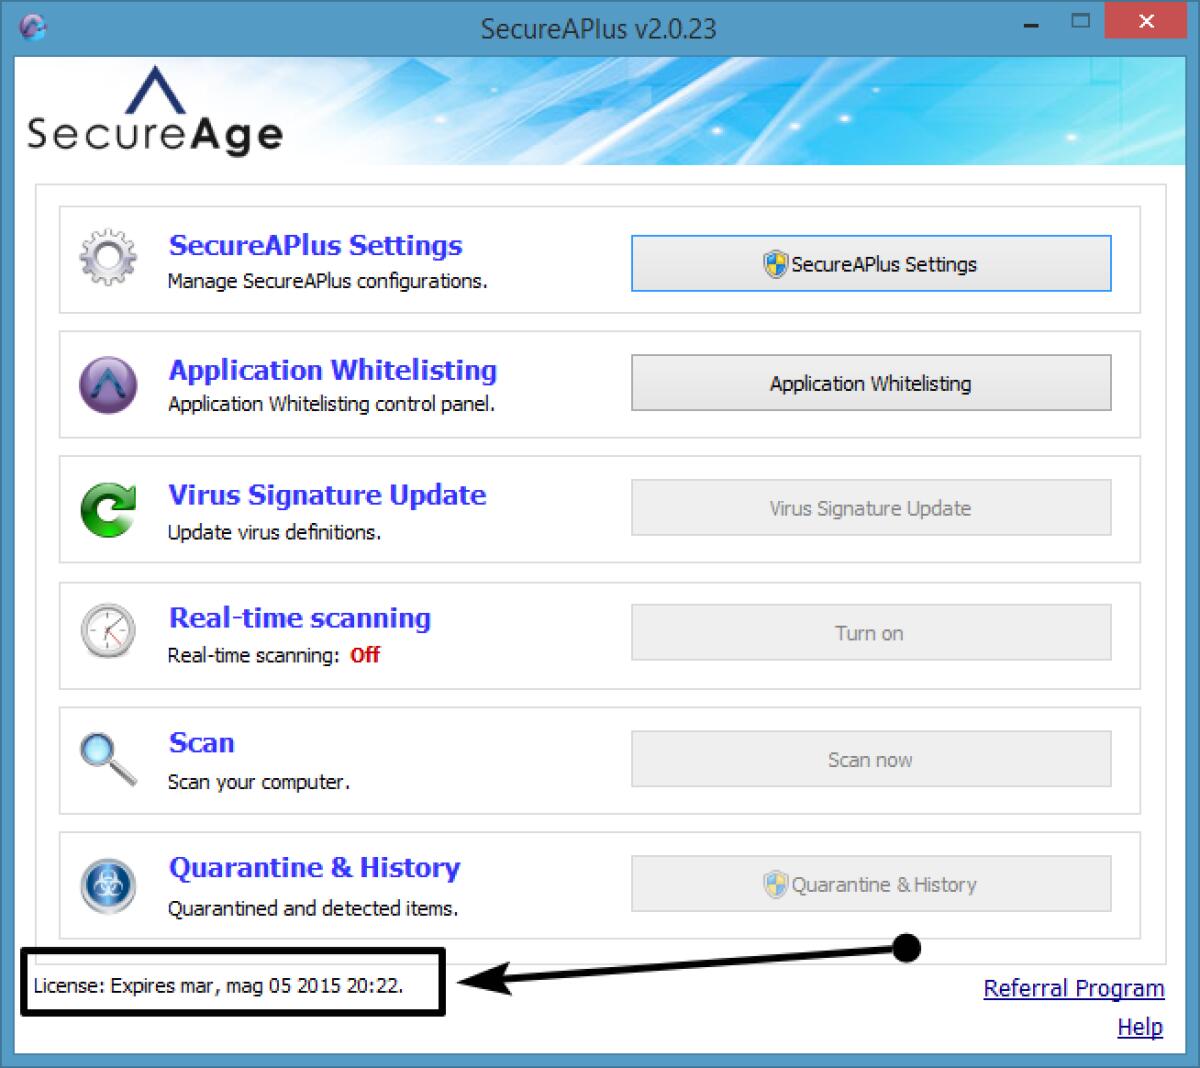Open the Help link
1200x1068 pixels.
click(x=1139, y=1027)
